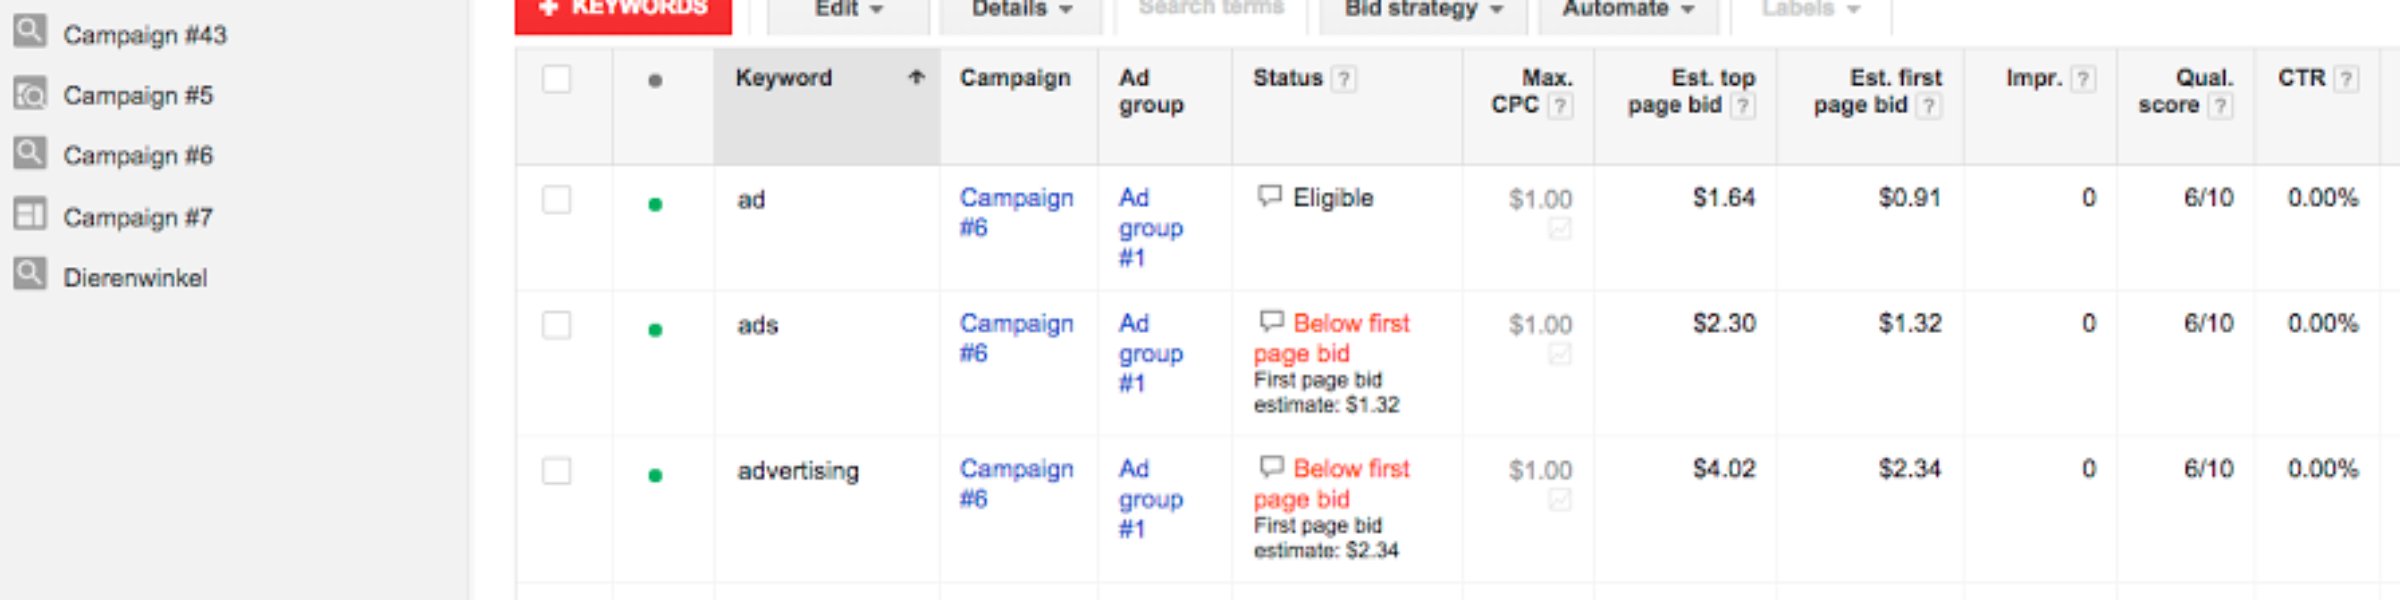Open the Edit dropdown
Screen dimensions: 2400x600
(848, 10)
